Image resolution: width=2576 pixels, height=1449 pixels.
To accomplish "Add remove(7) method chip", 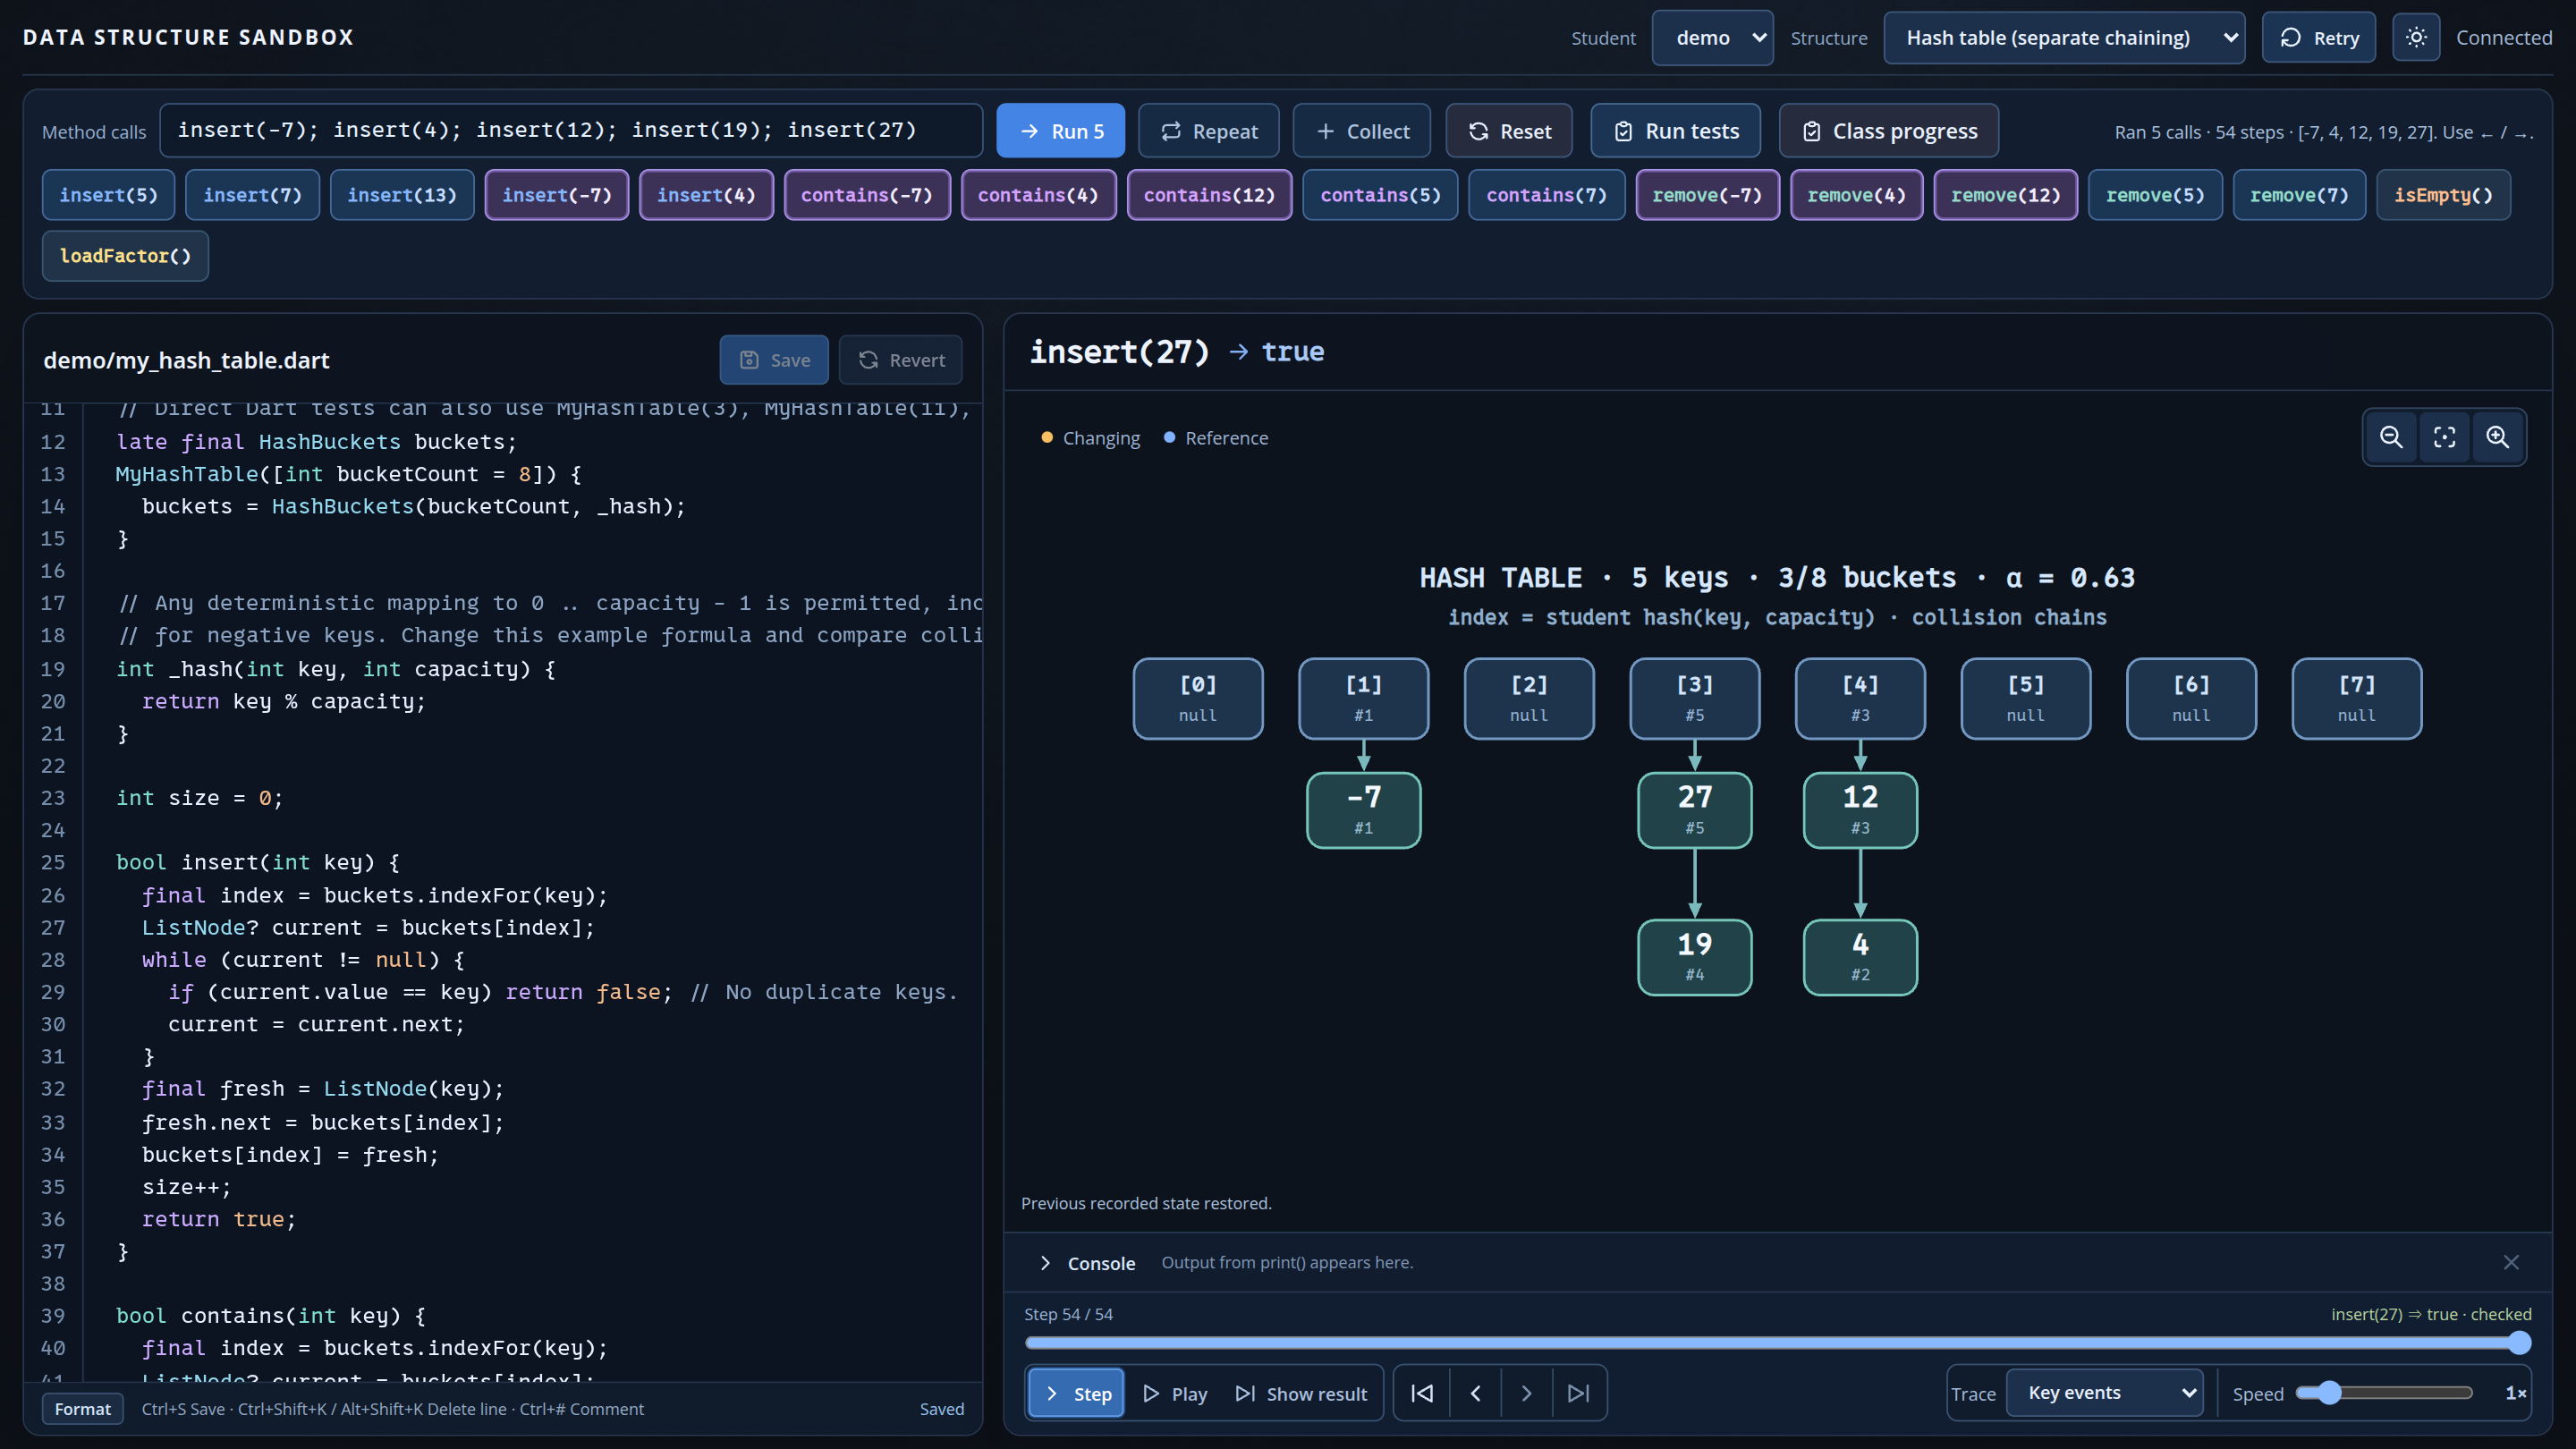I will [x=2299, y=195].
